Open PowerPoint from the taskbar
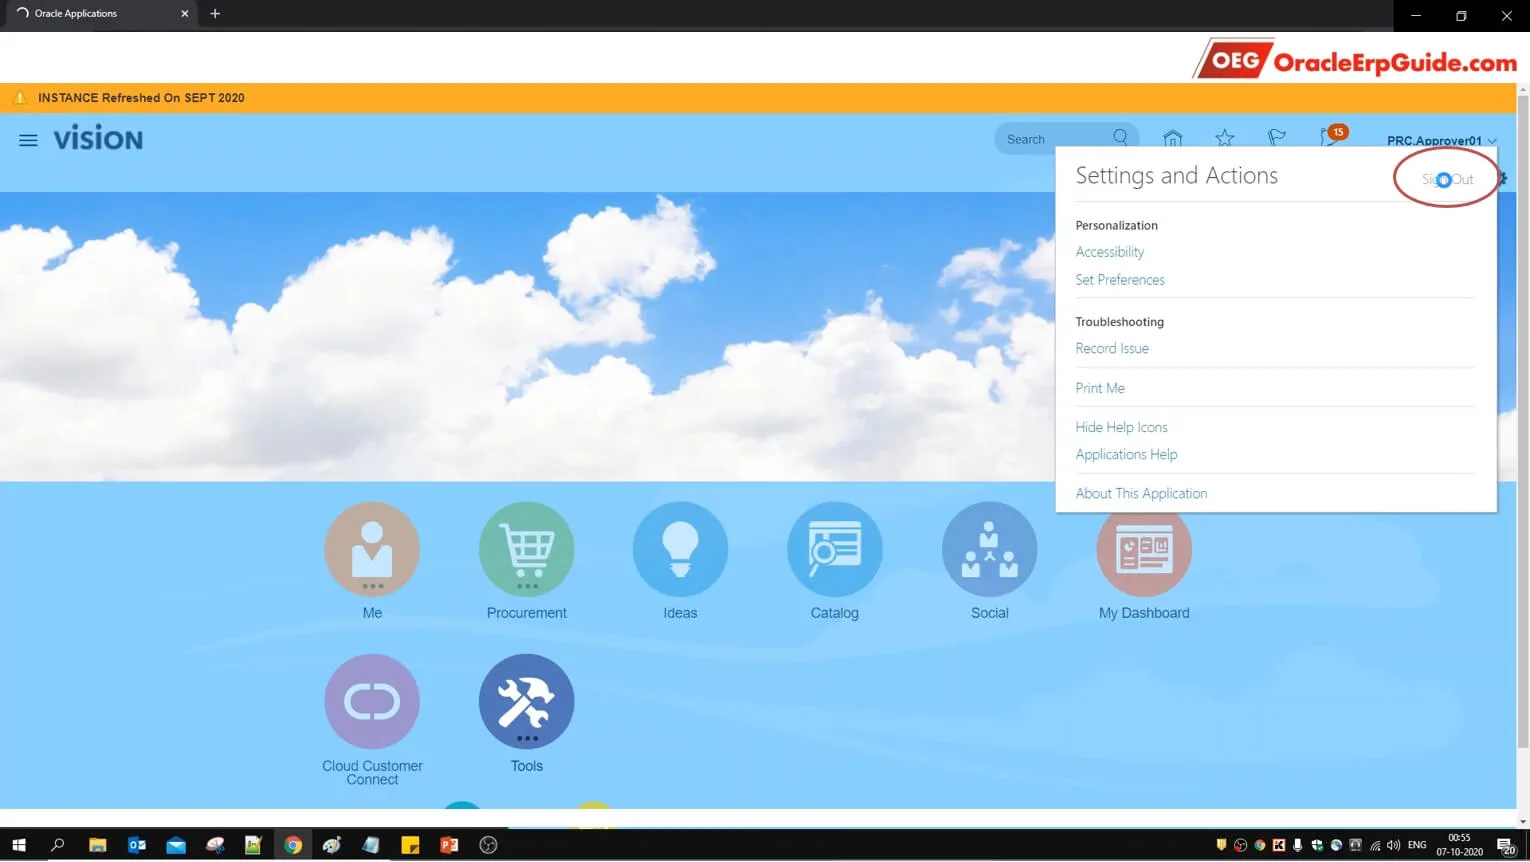This screenshot has width=1530, height=862. 449,845
